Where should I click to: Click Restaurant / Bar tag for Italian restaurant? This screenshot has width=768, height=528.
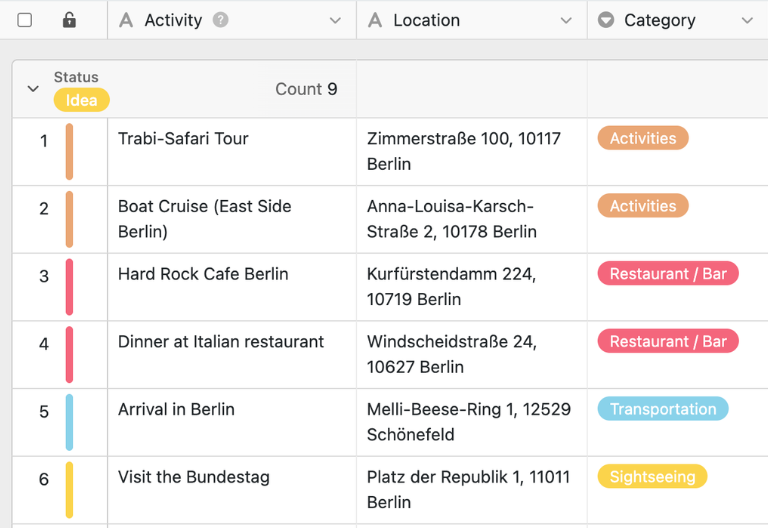click(668, 341)
